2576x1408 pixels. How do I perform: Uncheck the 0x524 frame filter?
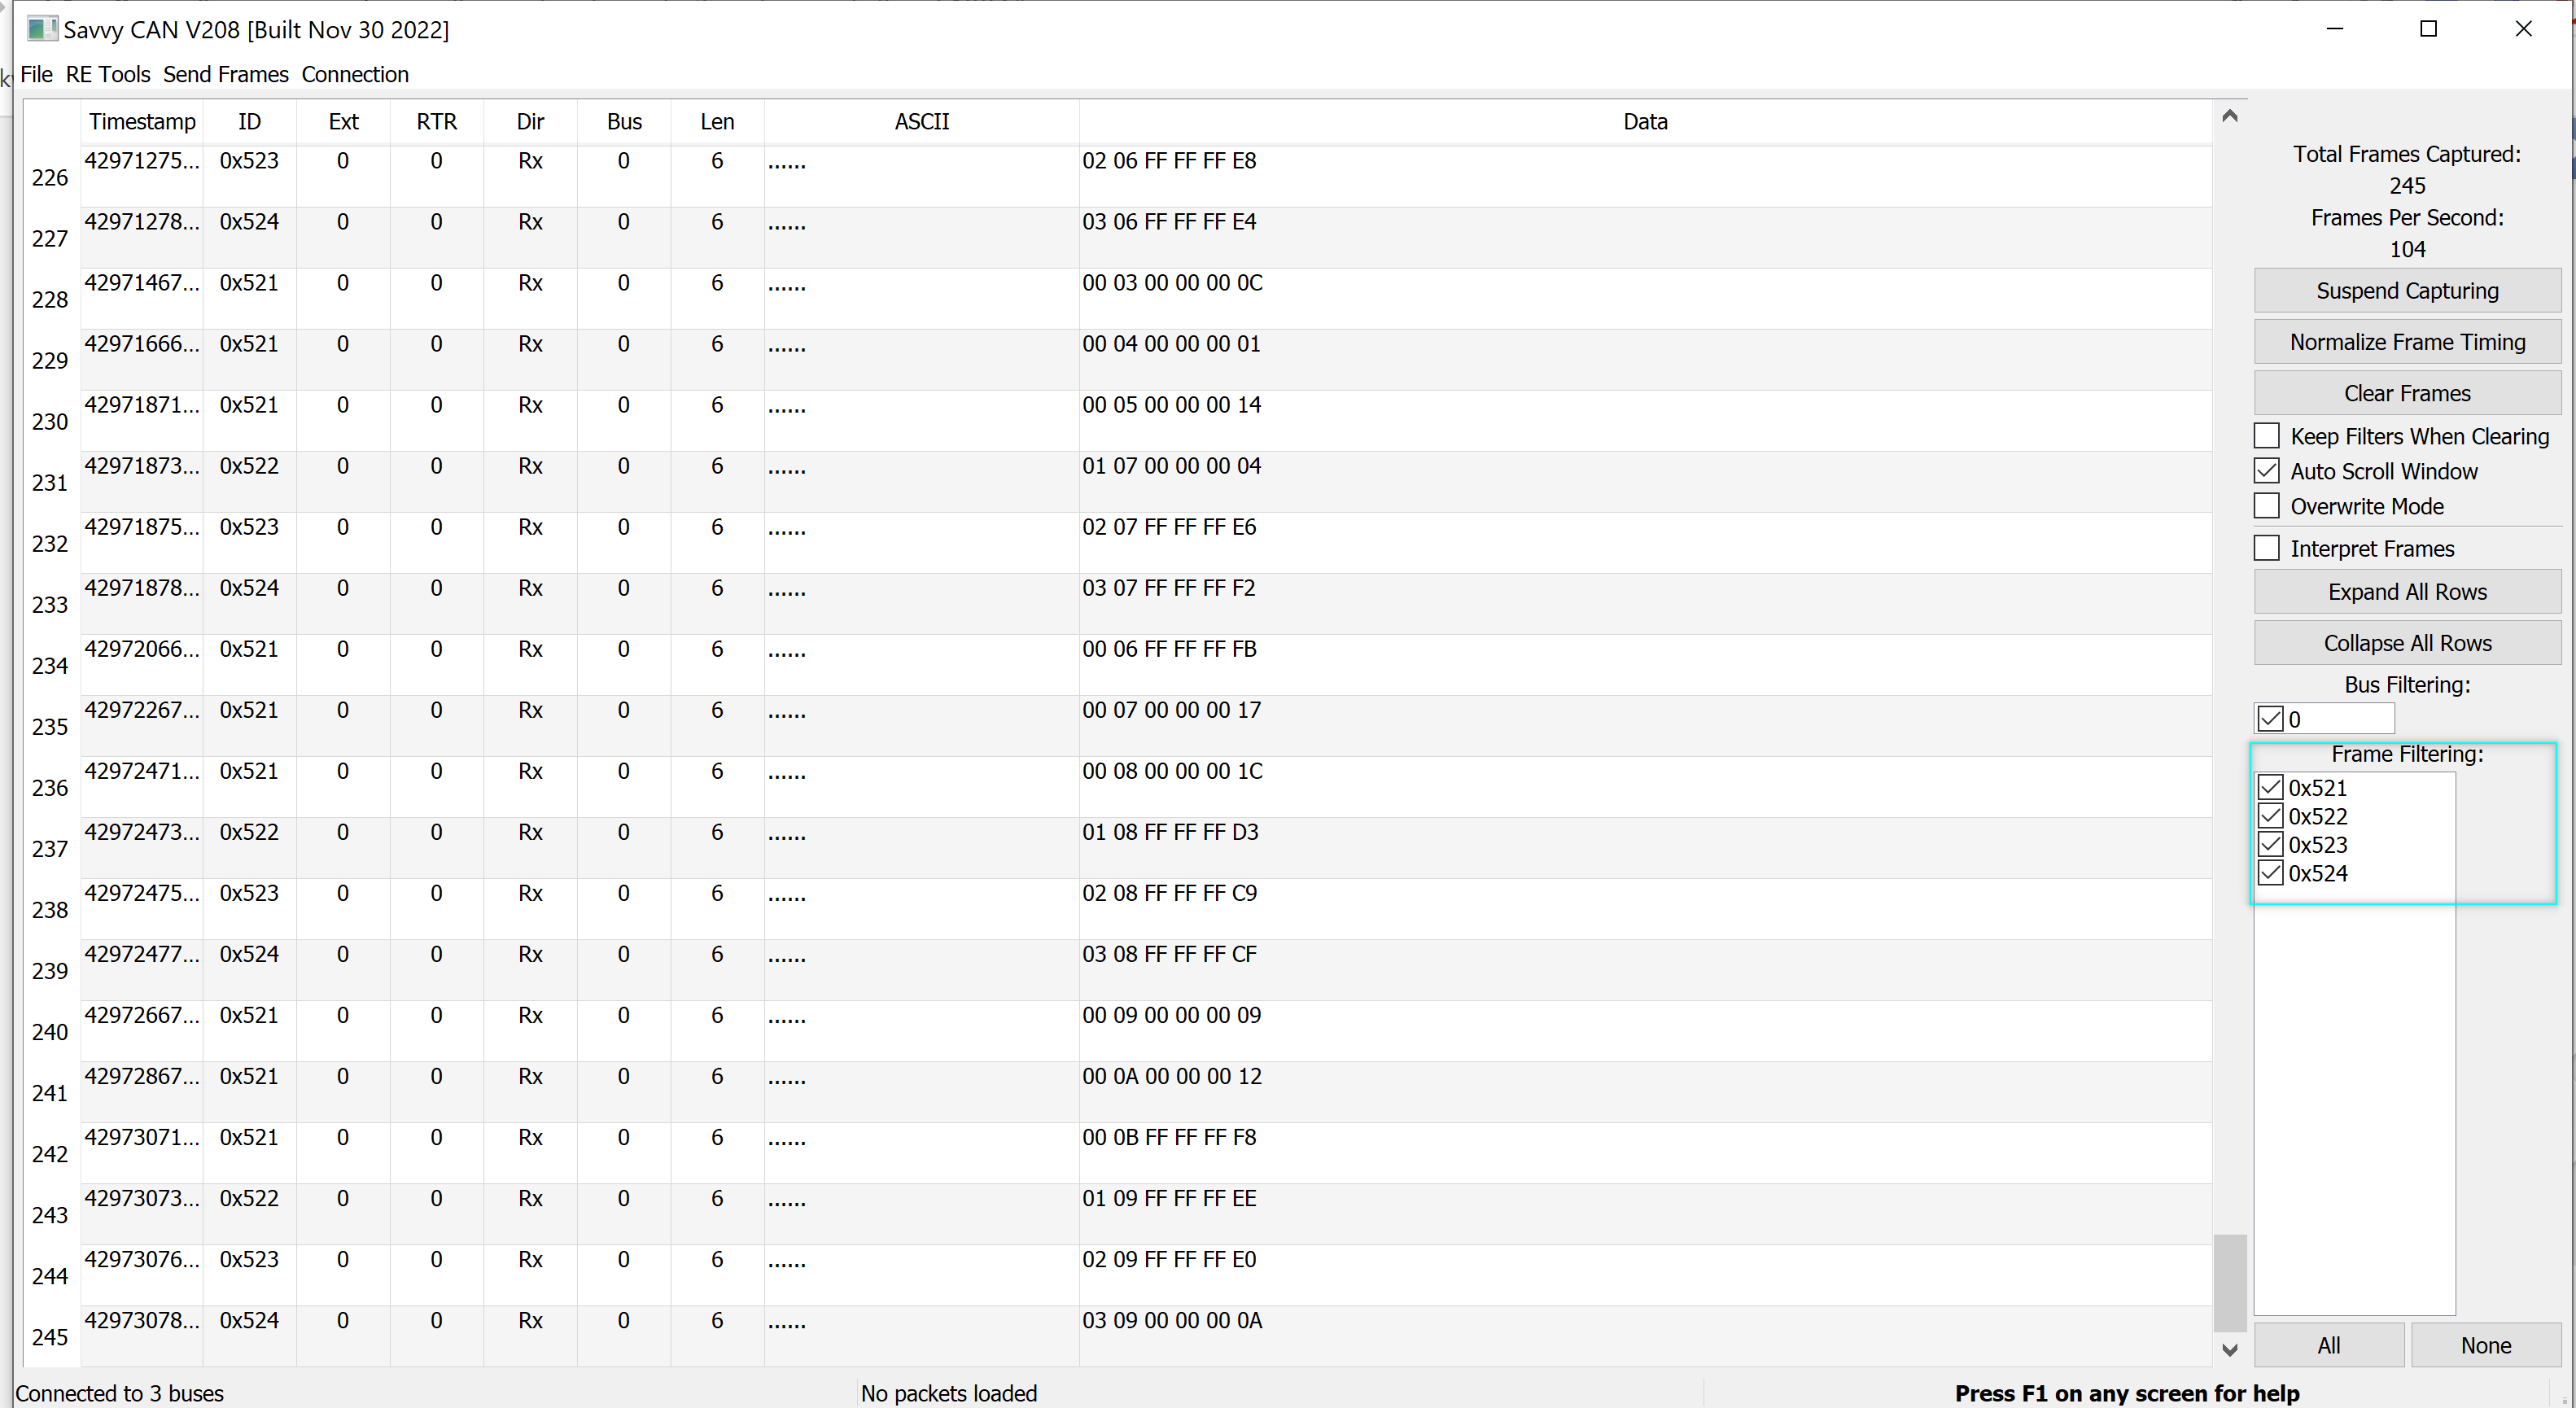[2271, 873]
